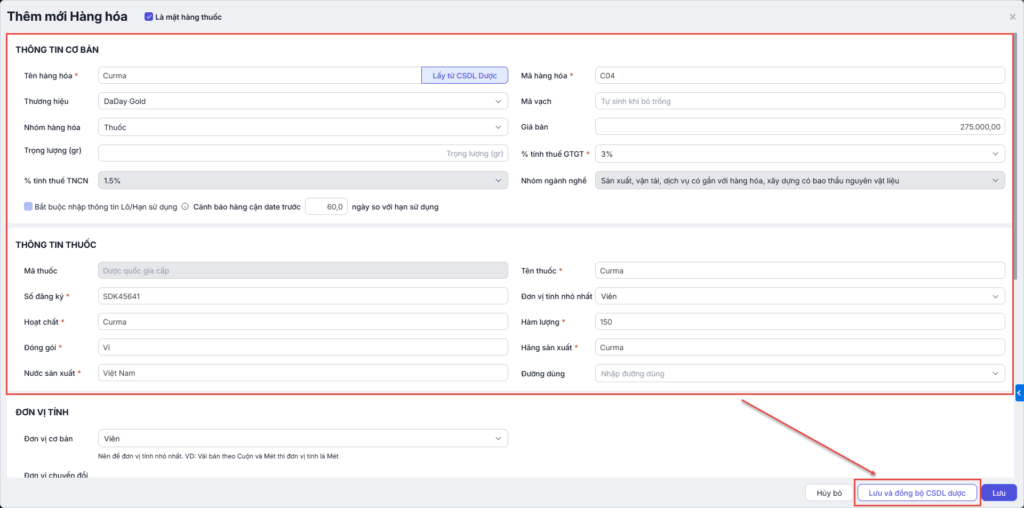Click the Hãng sản xuất field
The height and width of the screenshot is (508, 1024).
tap(800, 347)
